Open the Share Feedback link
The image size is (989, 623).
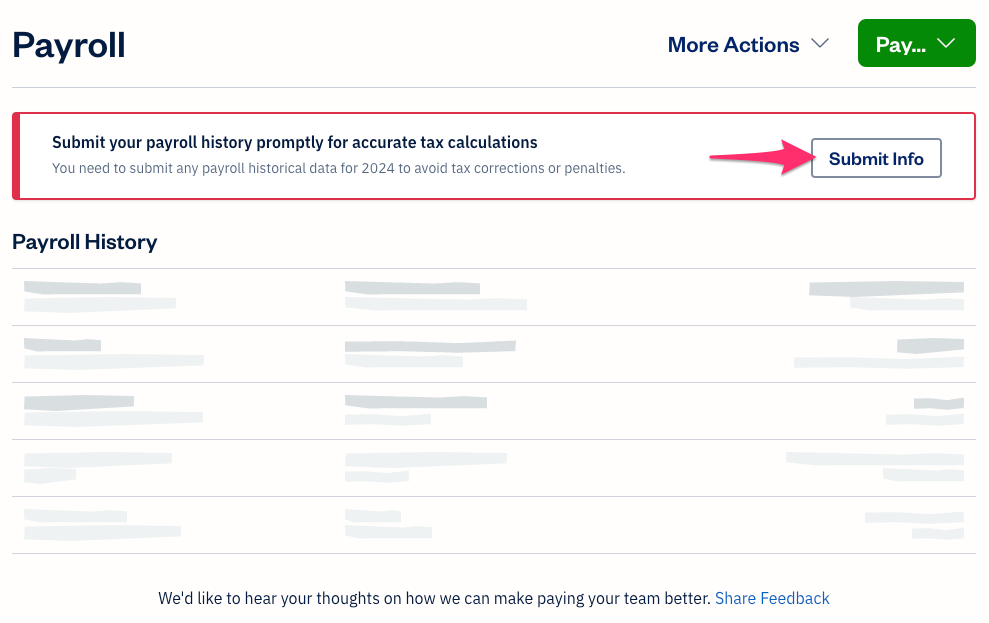tap(772, 598)
